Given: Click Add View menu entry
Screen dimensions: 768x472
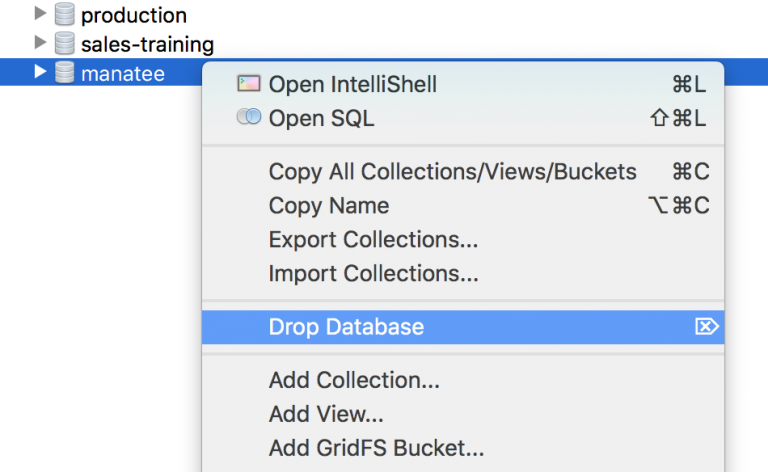Looking at the screenshot, I should (x=326, y=414).
